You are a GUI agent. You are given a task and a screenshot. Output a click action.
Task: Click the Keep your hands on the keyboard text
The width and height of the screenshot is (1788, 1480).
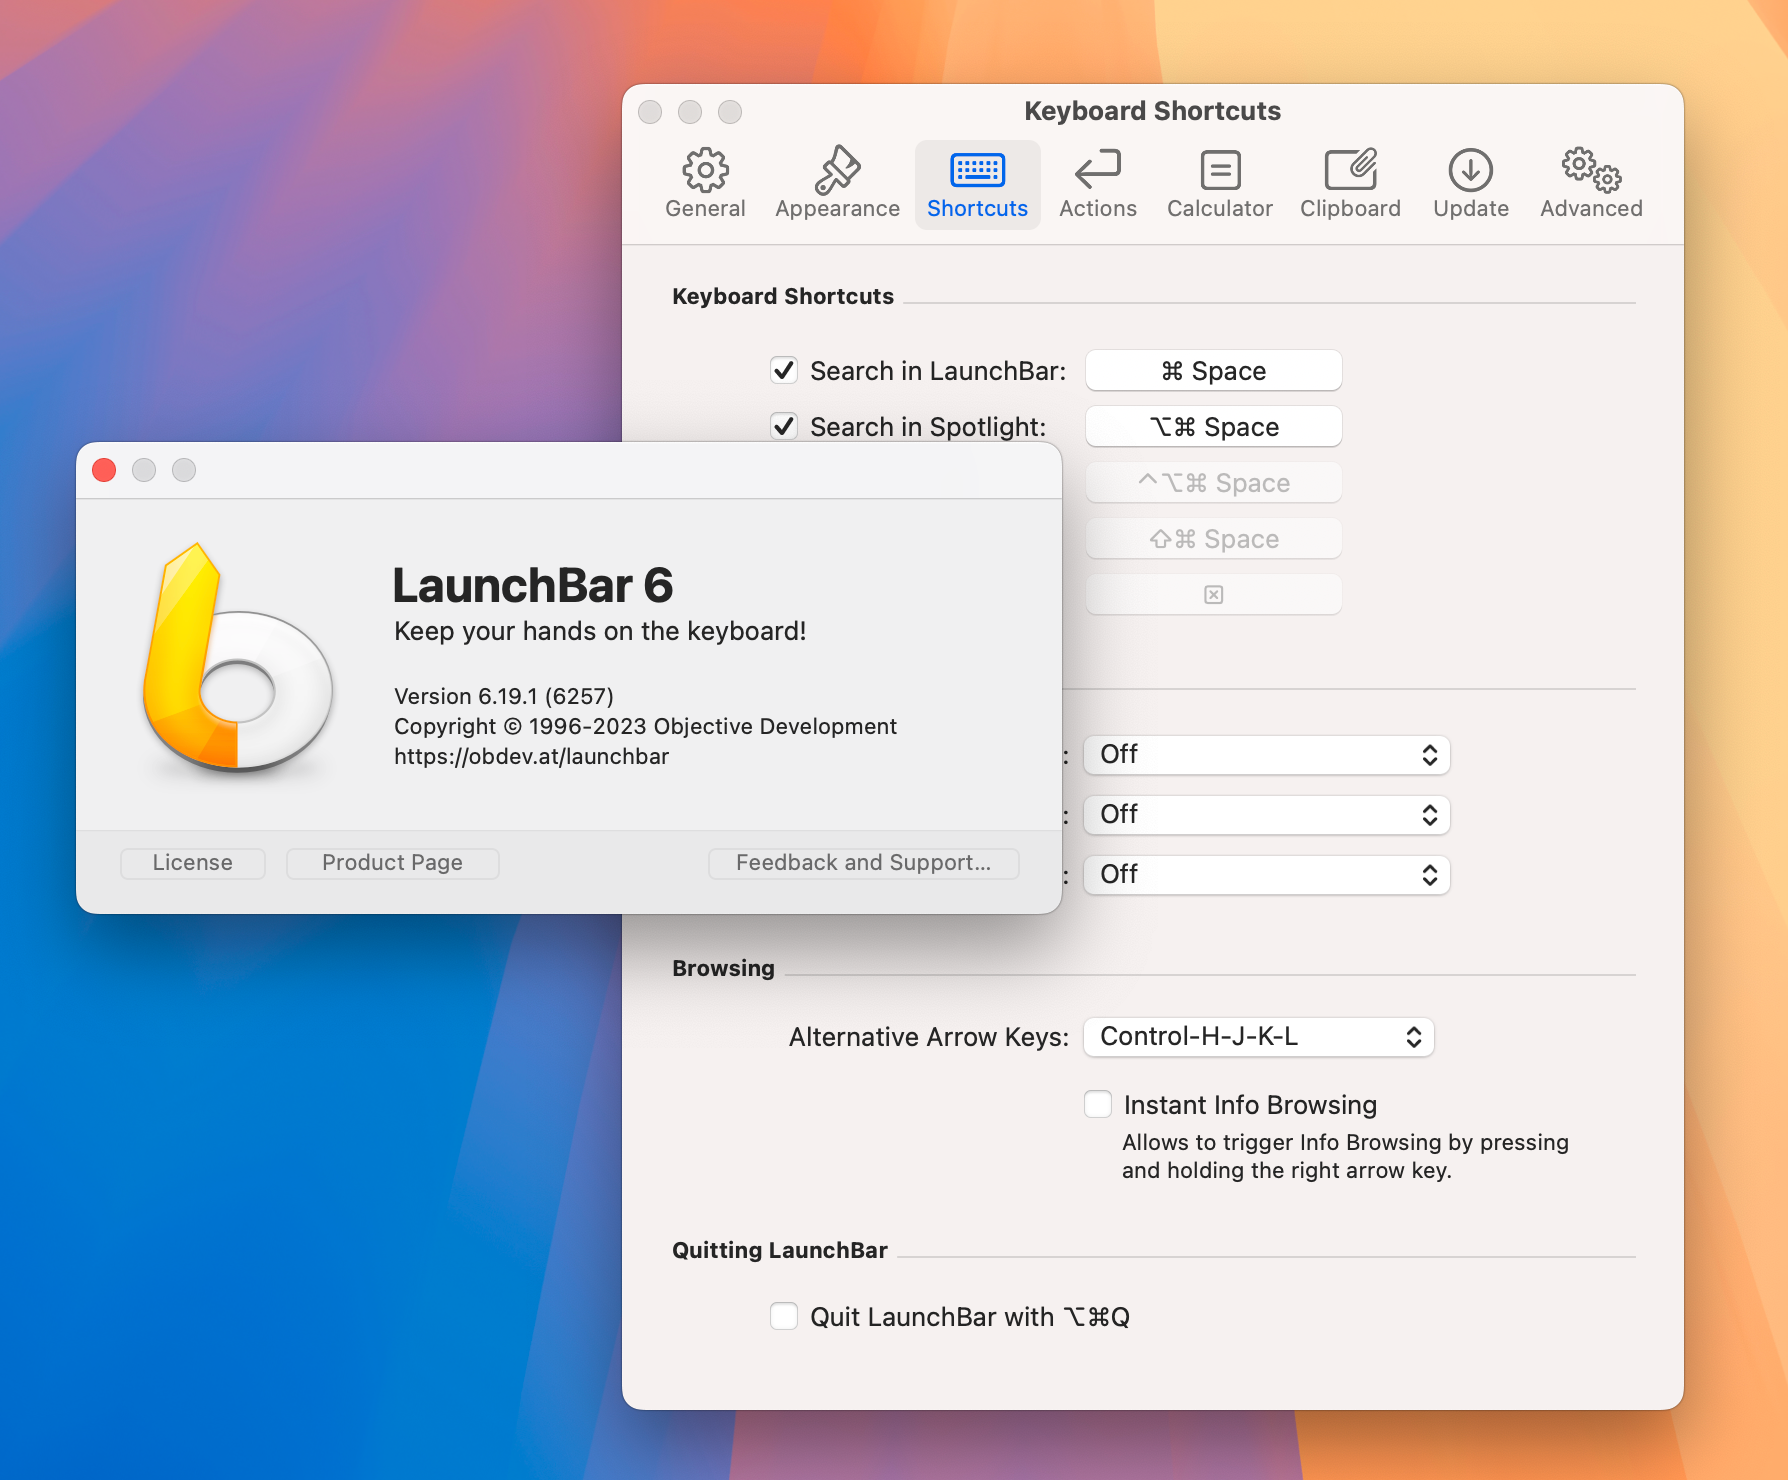click(600, 631)
